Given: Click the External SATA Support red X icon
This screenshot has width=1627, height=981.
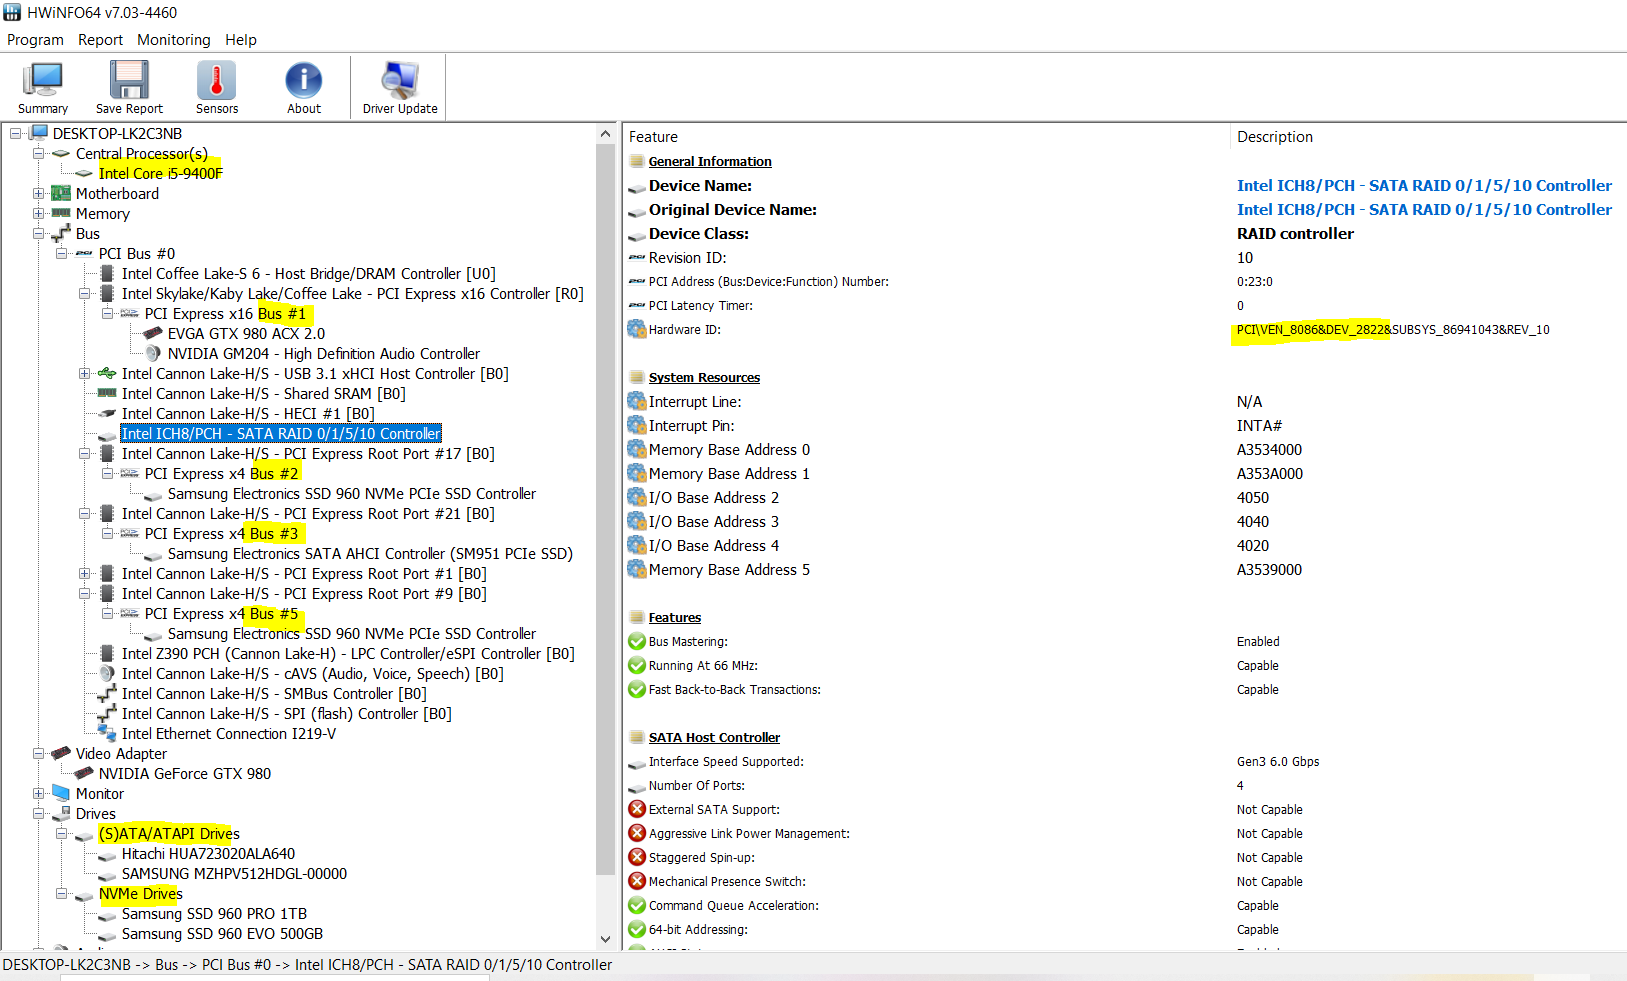Looking at the screenshot, I should (x=637, y=809).
